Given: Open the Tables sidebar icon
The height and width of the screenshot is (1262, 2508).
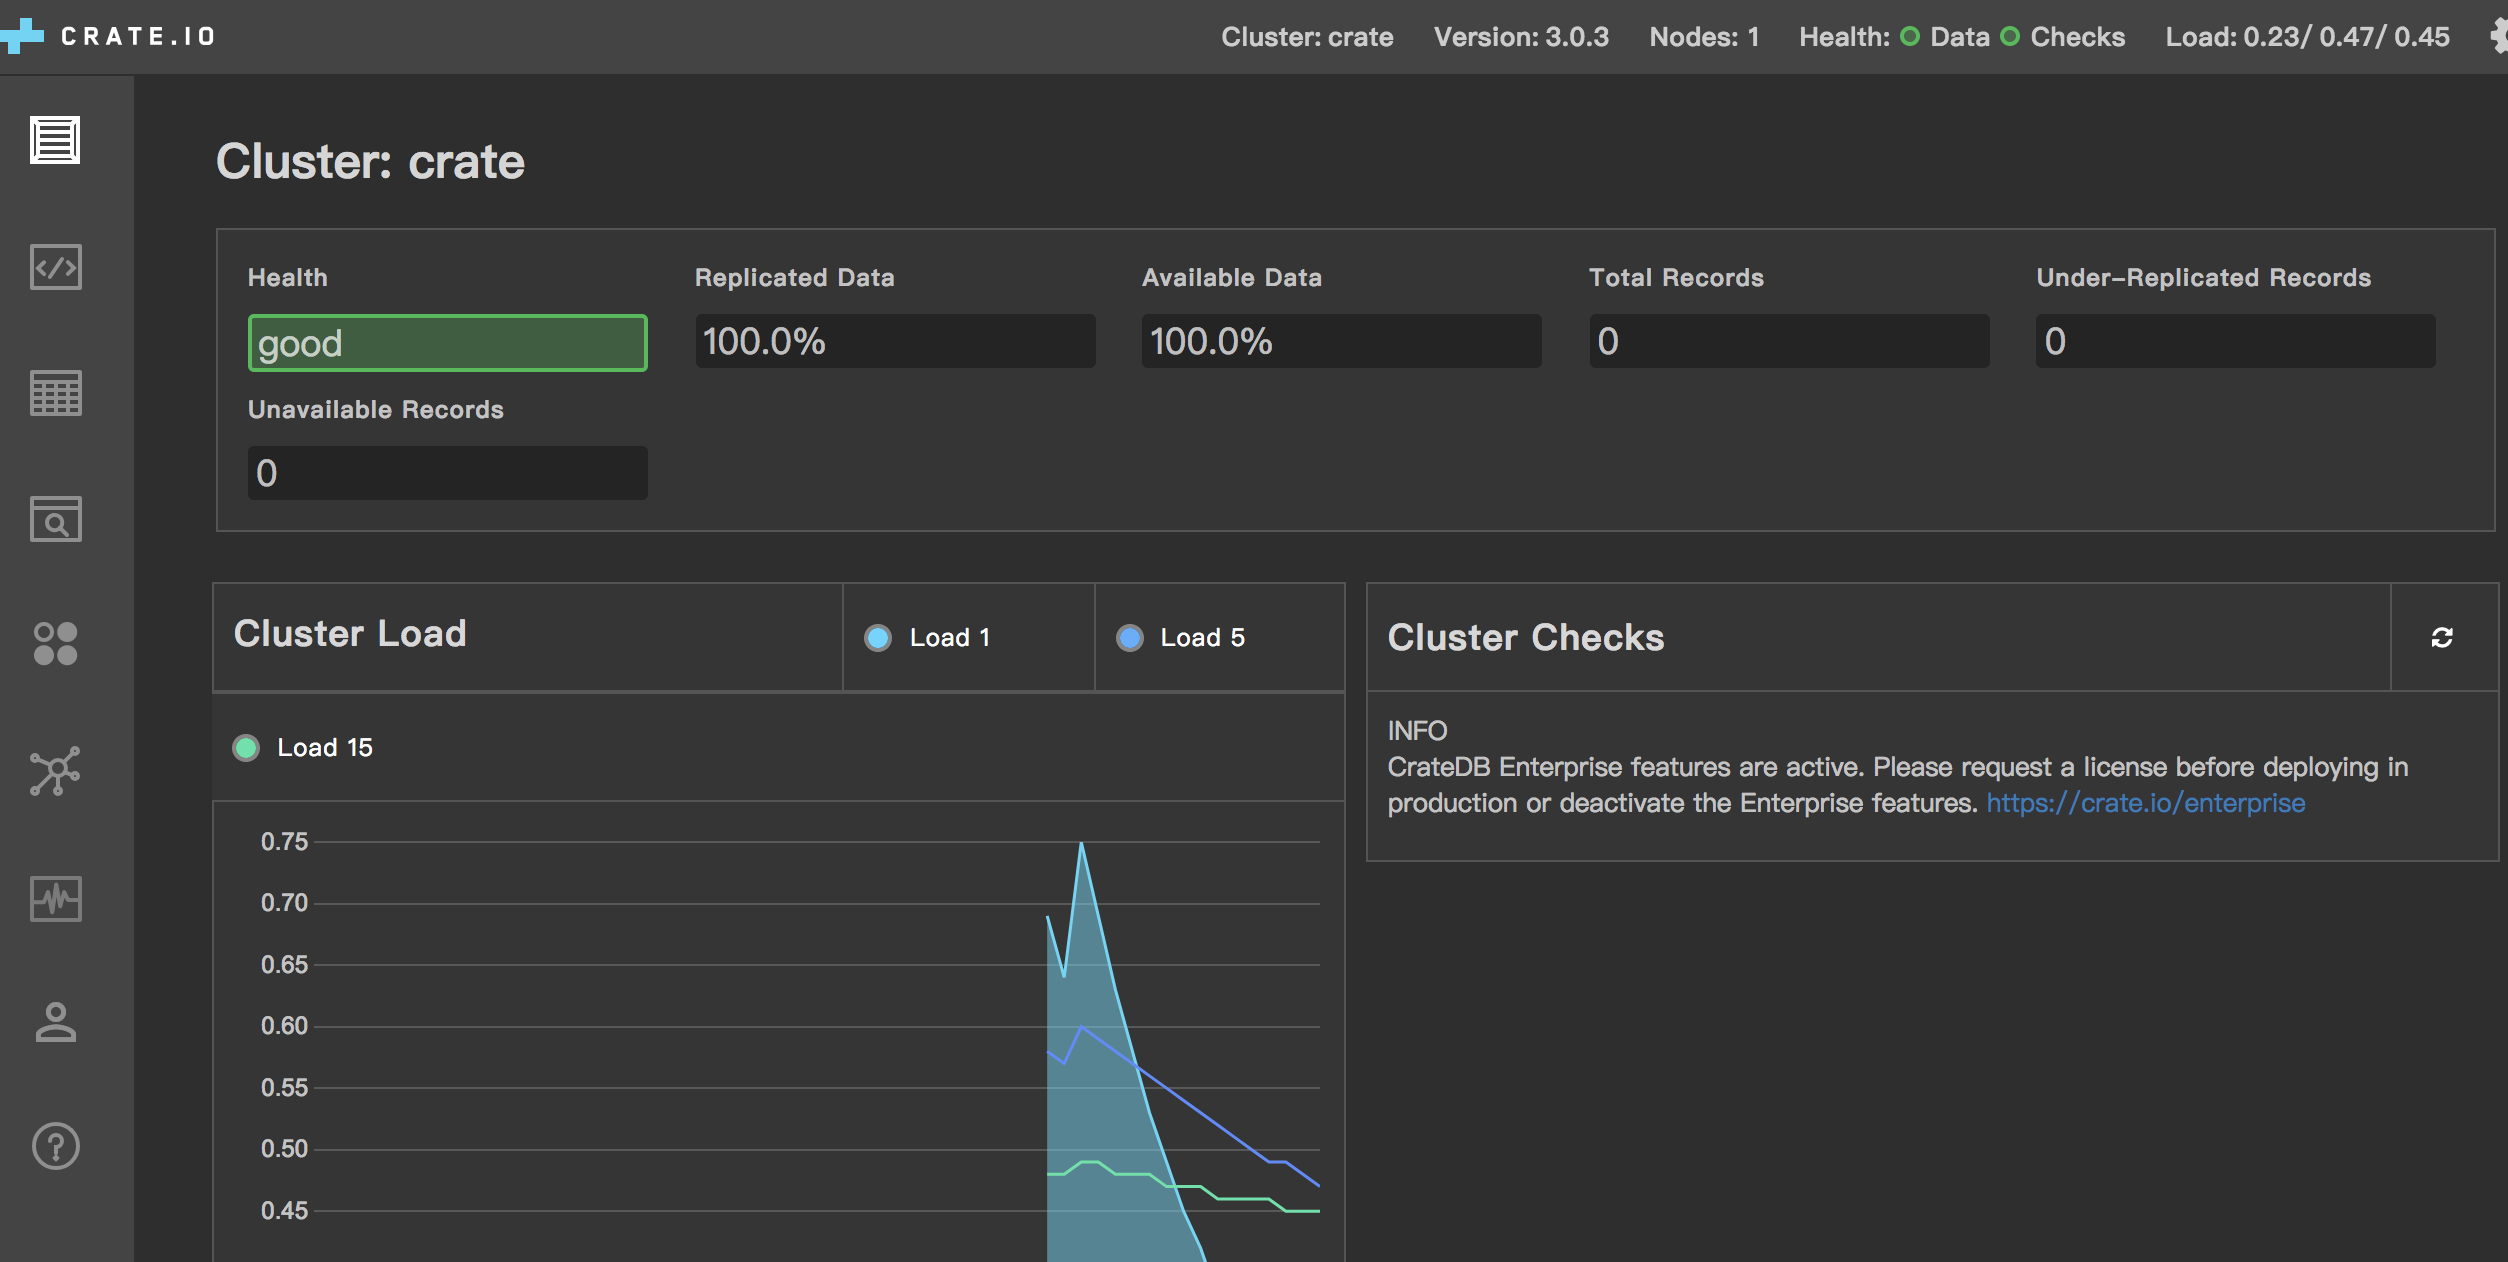Looking at the screenshot, I should pos(55,393).
